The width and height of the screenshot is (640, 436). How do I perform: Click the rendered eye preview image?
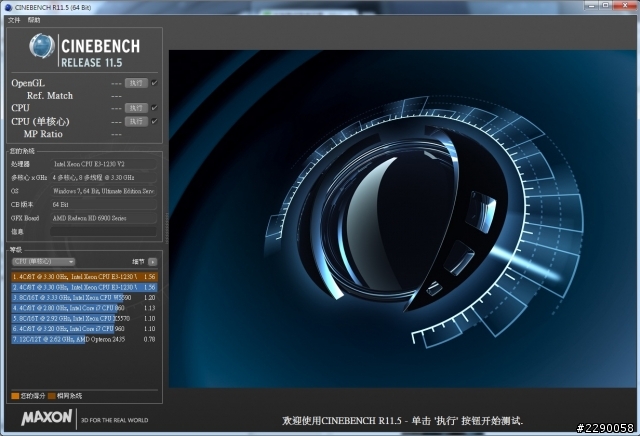(402, 219)
